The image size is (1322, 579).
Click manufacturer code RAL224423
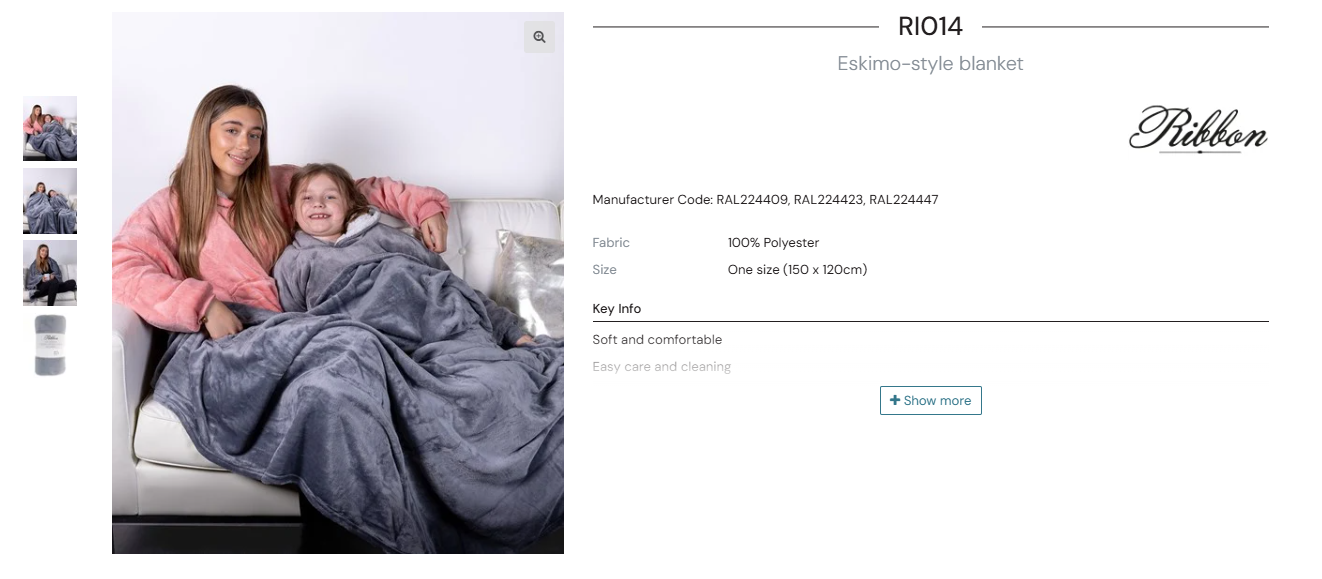(x=829, y=200)
